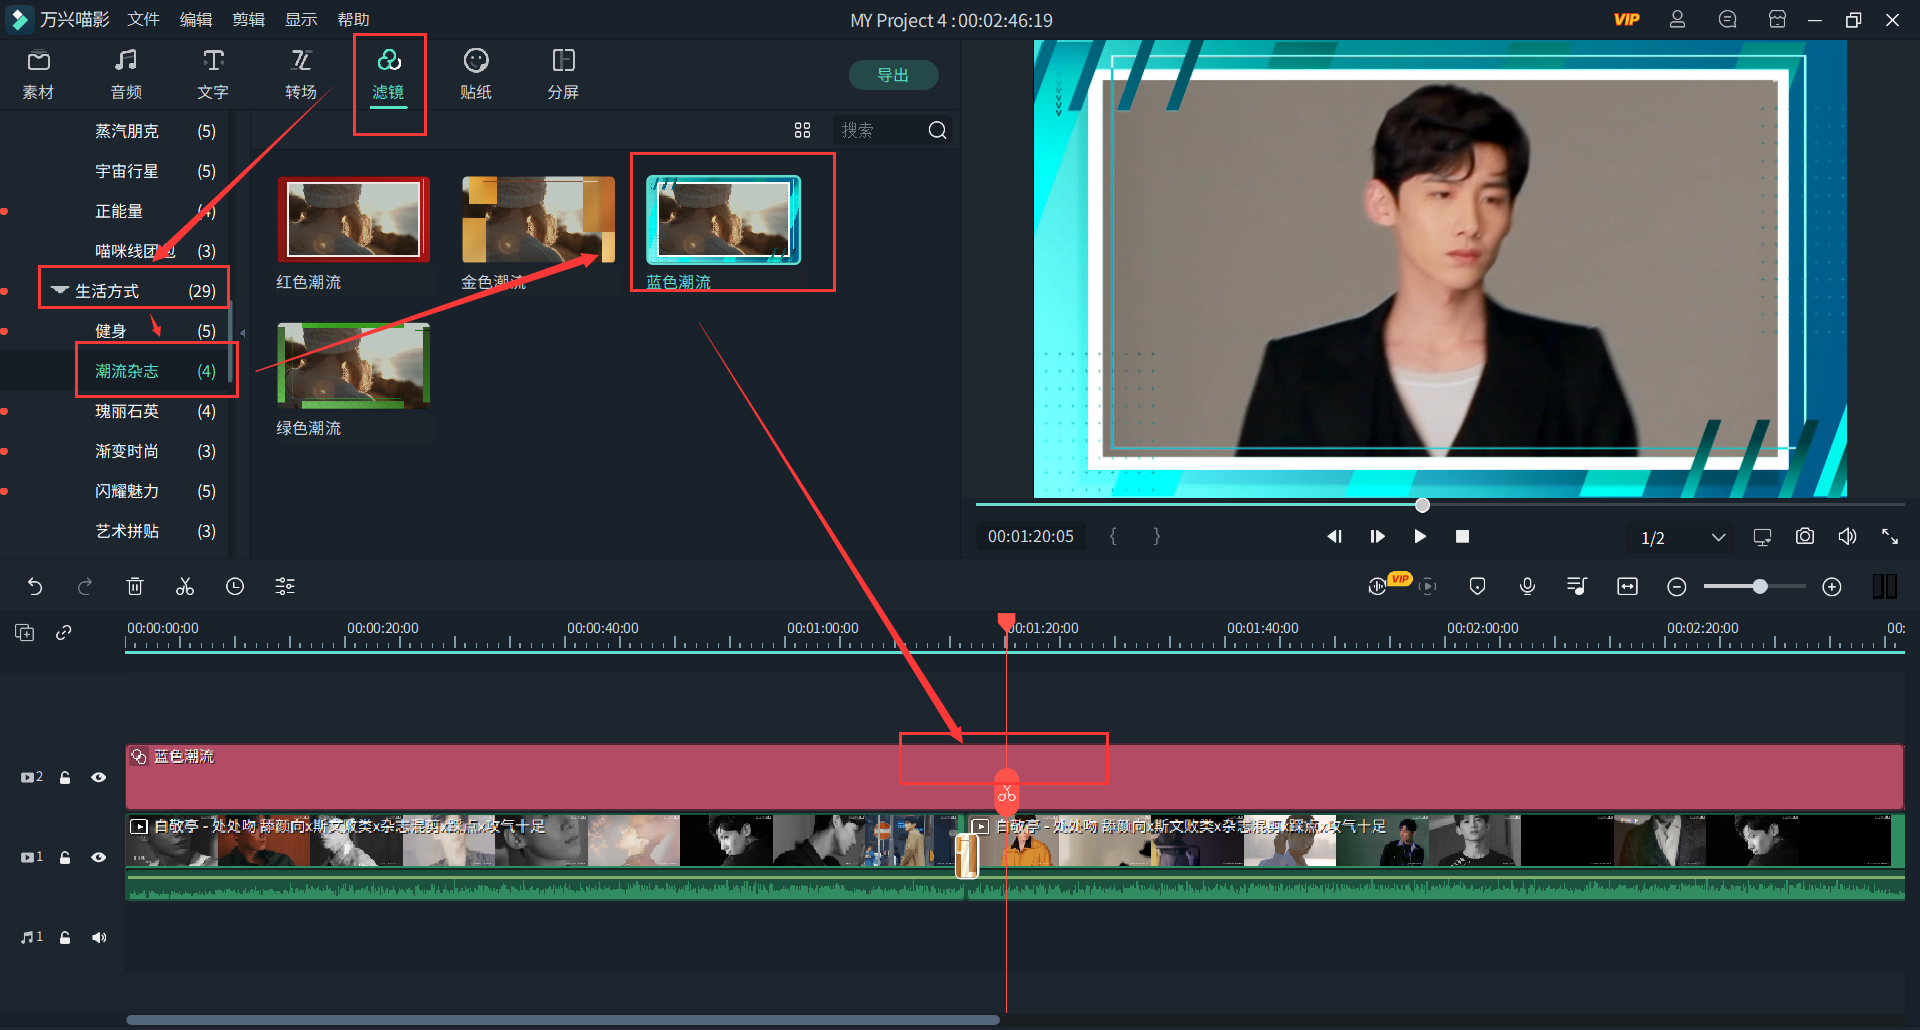
Task: Switch filter view to grid layout icon
Action: (x=802, y=130)
